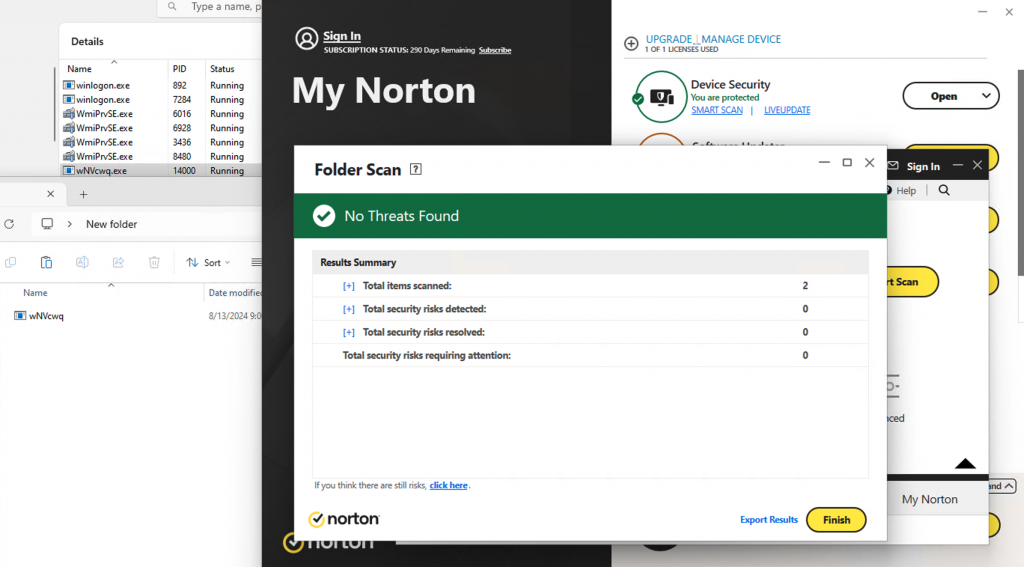Click the Norton logo in Folder Scan dialog
This screenshot has width=1024, height=567.
click(344, 519)
